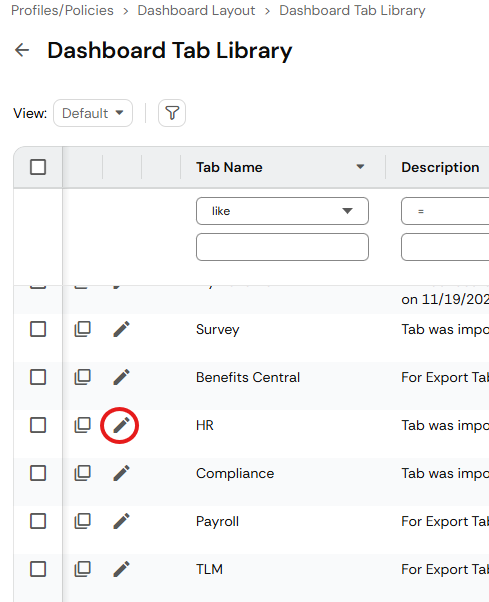Open the filter funnel icon

[172, 113]
